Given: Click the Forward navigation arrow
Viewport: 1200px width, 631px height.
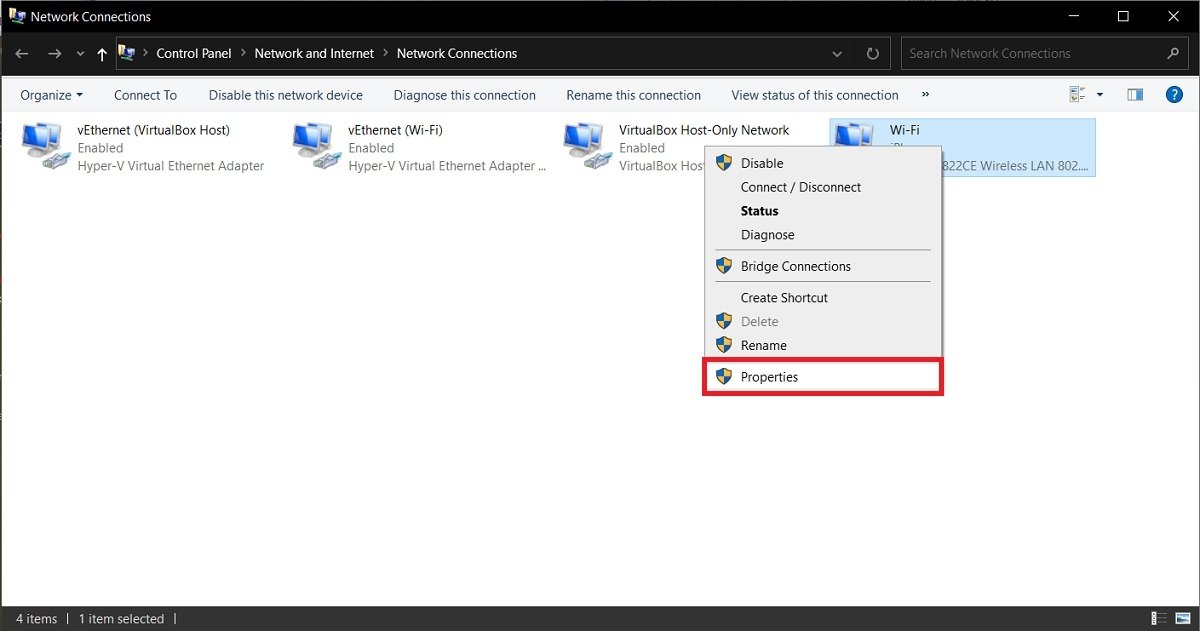Looking at the screenshot, I should (55, 54).
